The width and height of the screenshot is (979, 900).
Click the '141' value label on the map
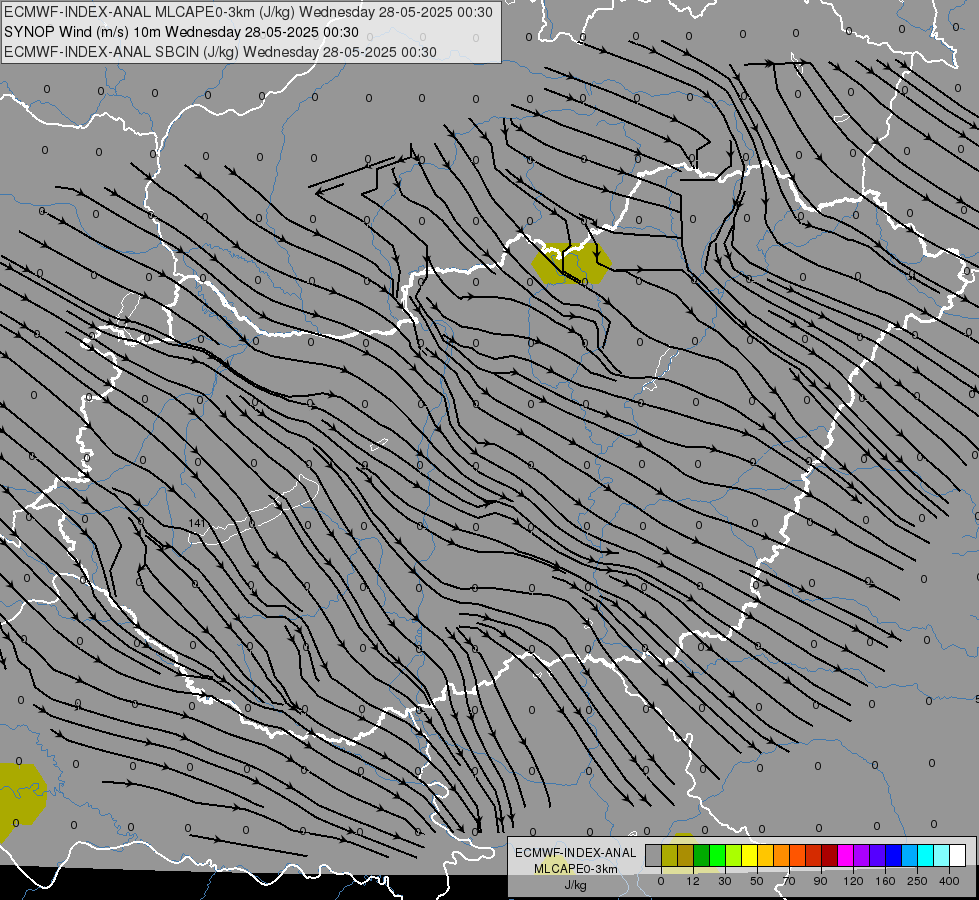pyautogui.click(x=196, y=523)
